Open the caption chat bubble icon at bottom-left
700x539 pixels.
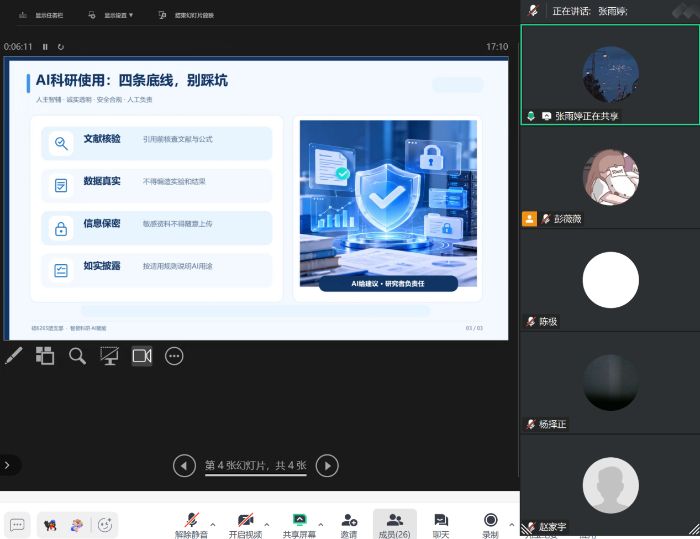click(17, 525)
